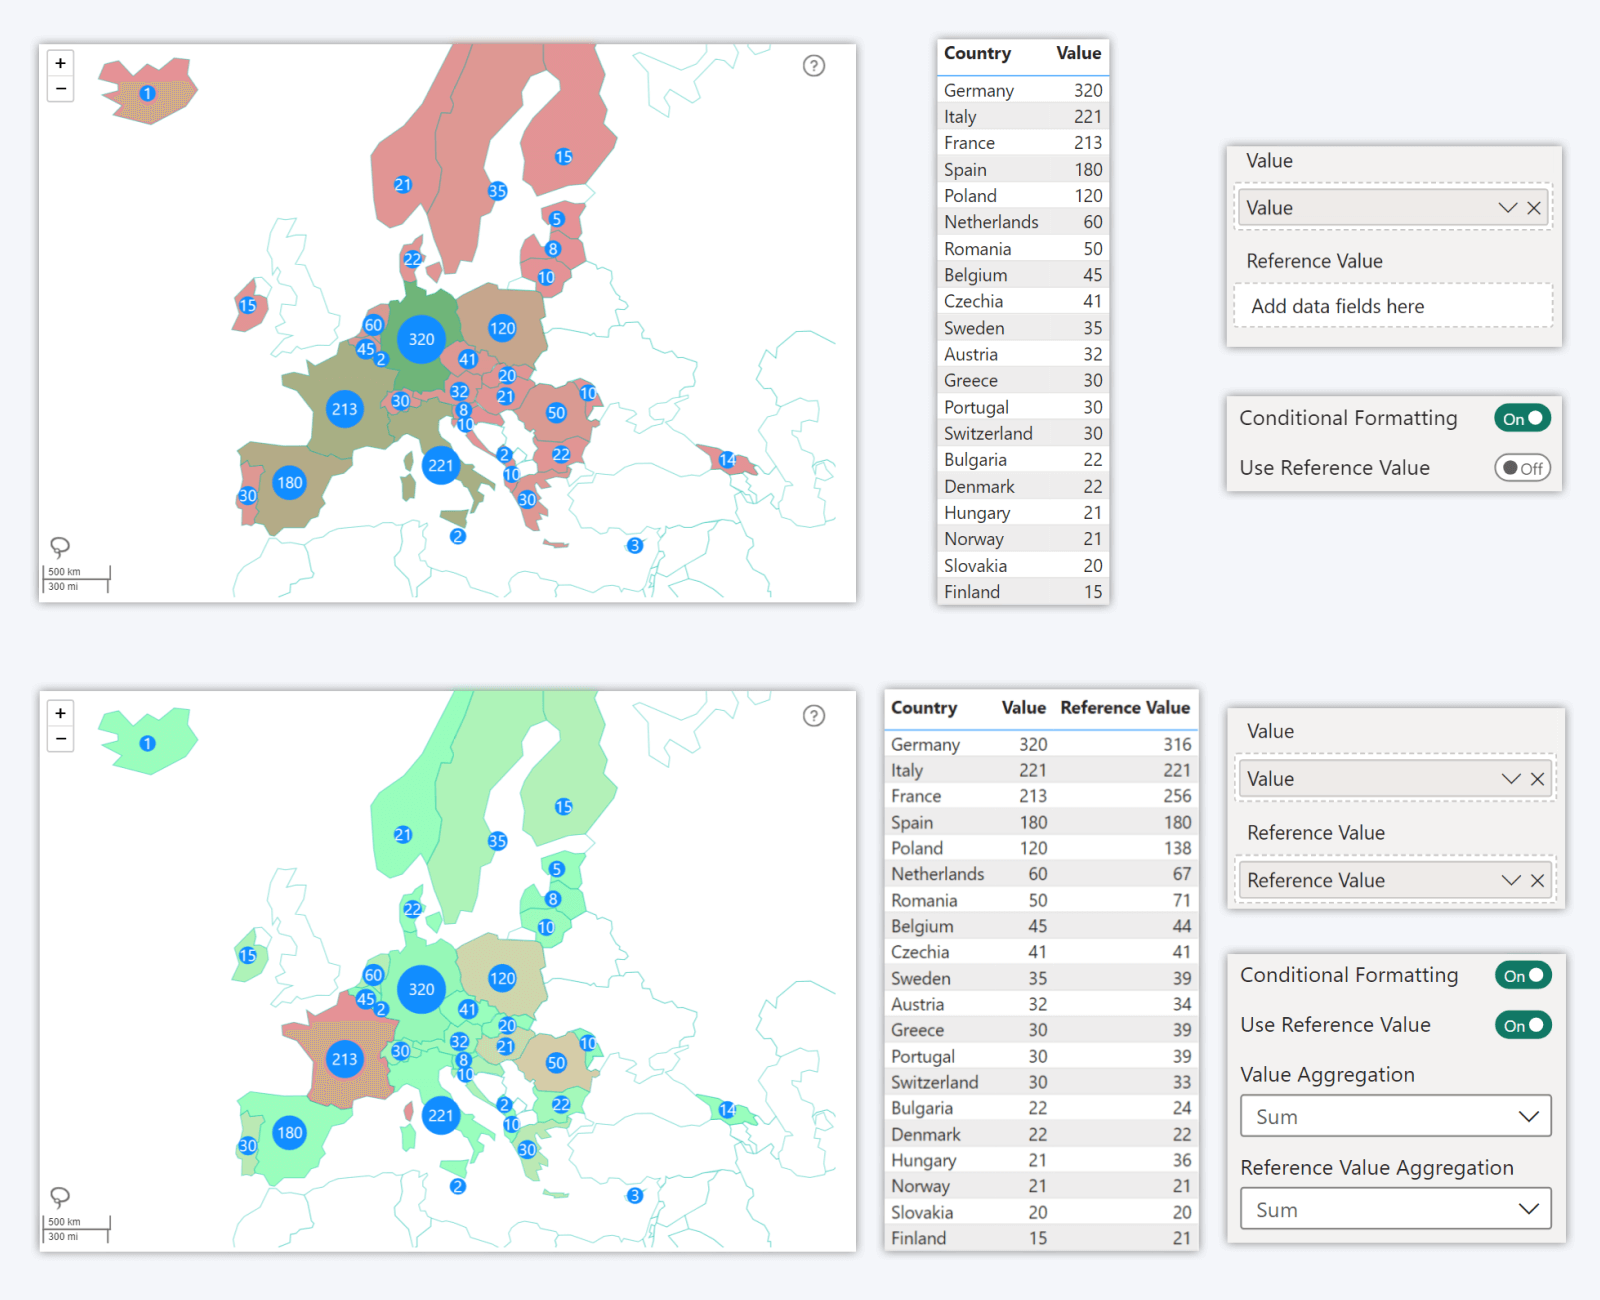The image size is (1600, 1300).
Task: Open help icon on the top map
Action: pos(814,66)
